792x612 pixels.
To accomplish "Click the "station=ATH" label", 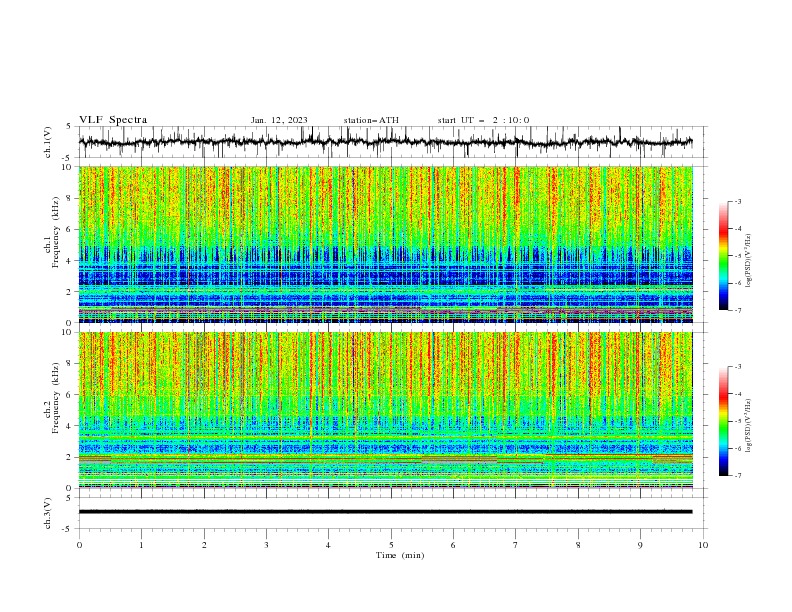I will coord(371,120).
